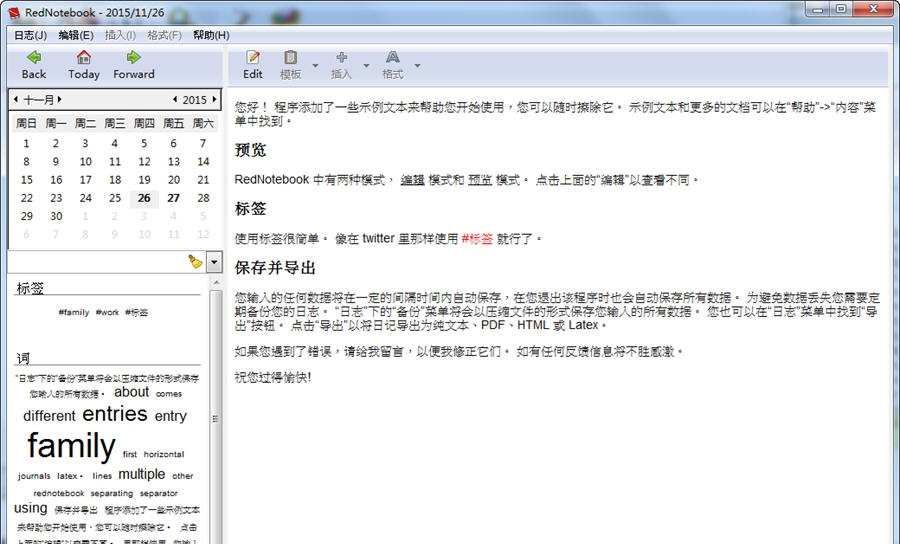Click the word 'separating' in word cloud
Screen dimensions: 900x544
112,493
